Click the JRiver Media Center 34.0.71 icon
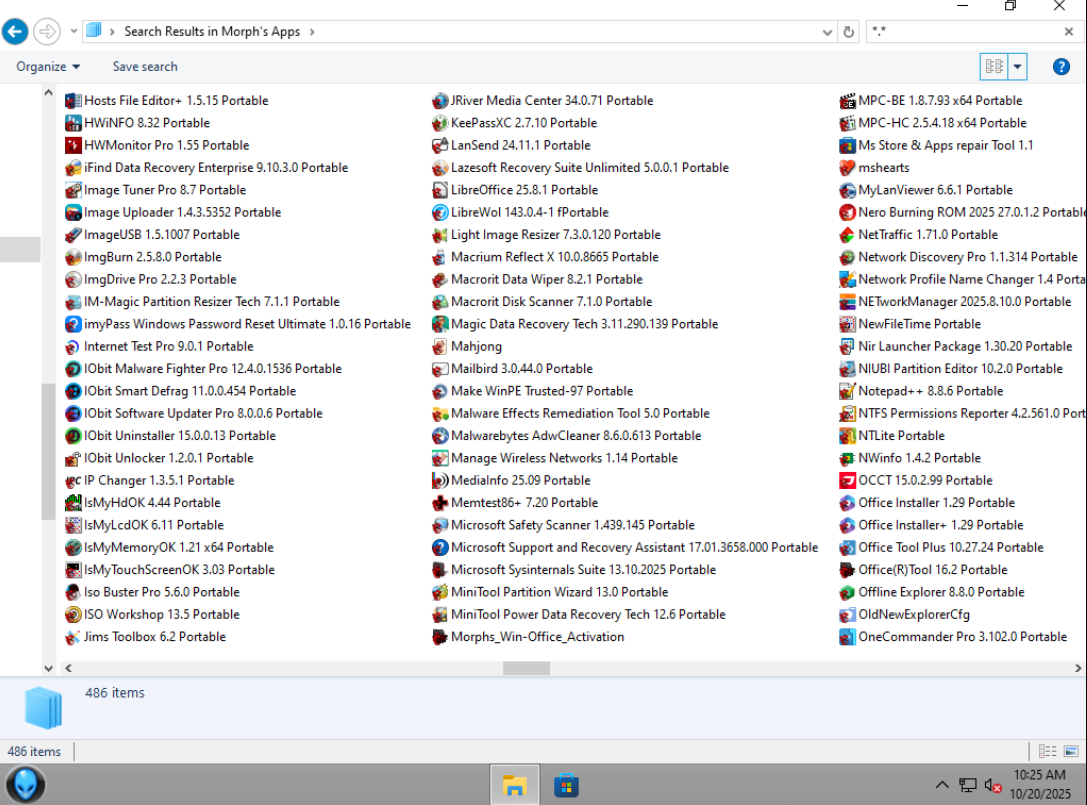This screenshot has width=1087, height=805. coord(440,101)
